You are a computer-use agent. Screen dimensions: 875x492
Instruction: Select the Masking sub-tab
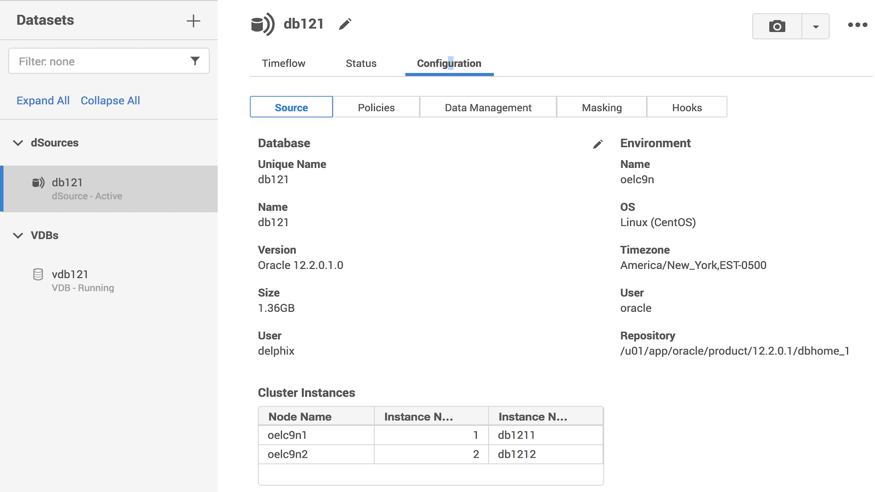tap(602, 107)
